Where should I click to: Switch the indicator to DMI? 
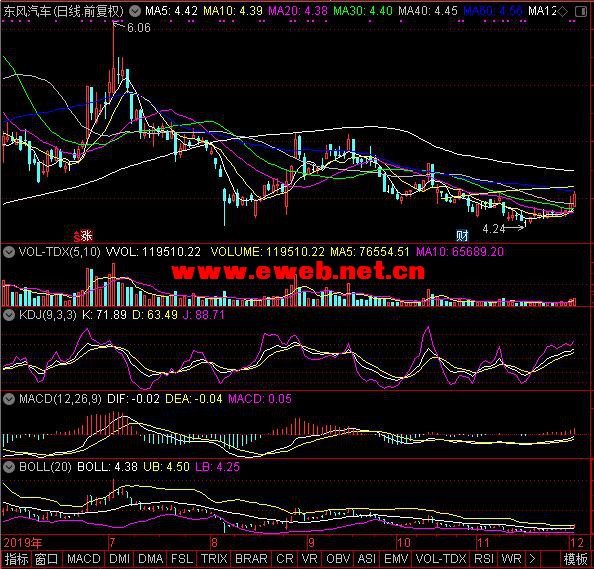(x=119, y=559)
